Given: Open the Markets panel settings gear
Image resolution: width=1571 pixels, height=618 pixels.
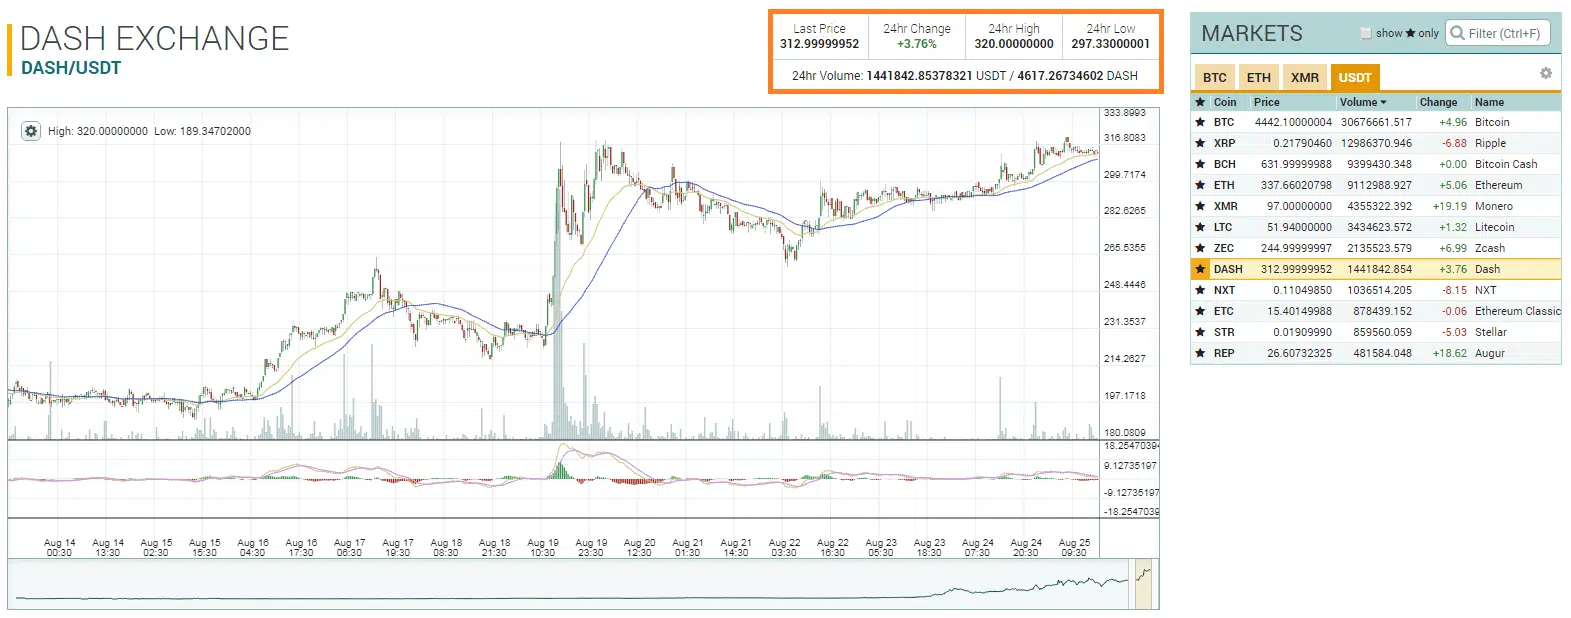Looking at the screenshot, I should [x=1545, y=73].
